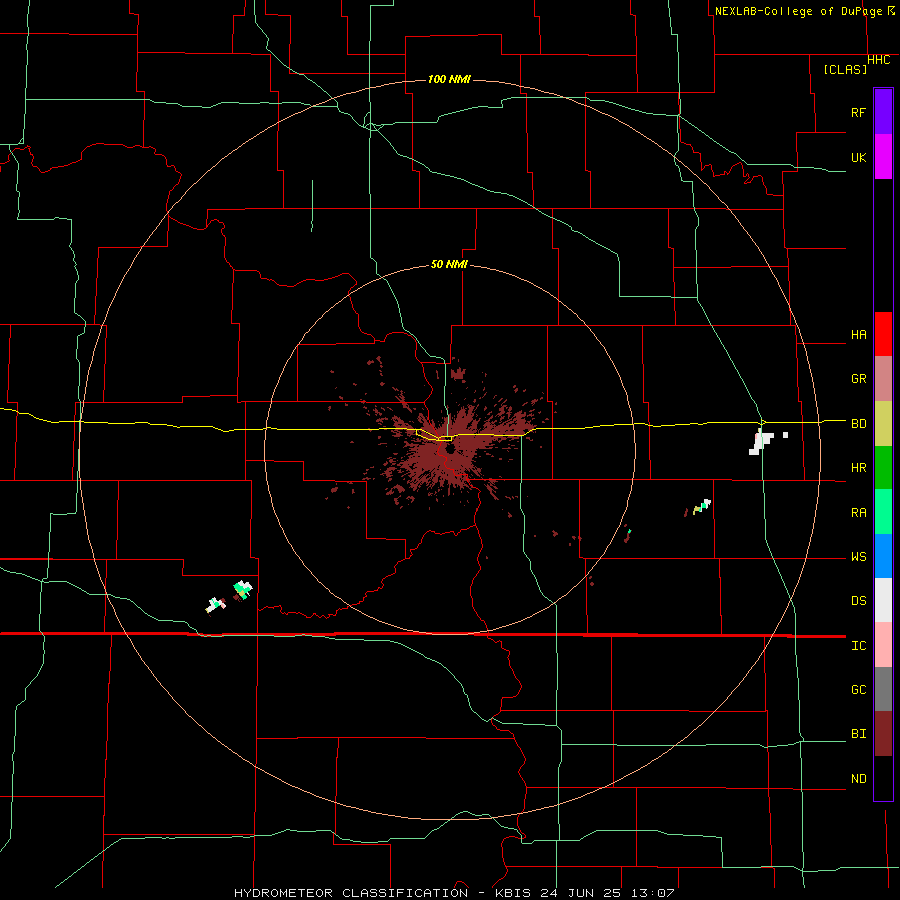Click the 'RF' legend label

pyautogui.click(x=858, y=112)
